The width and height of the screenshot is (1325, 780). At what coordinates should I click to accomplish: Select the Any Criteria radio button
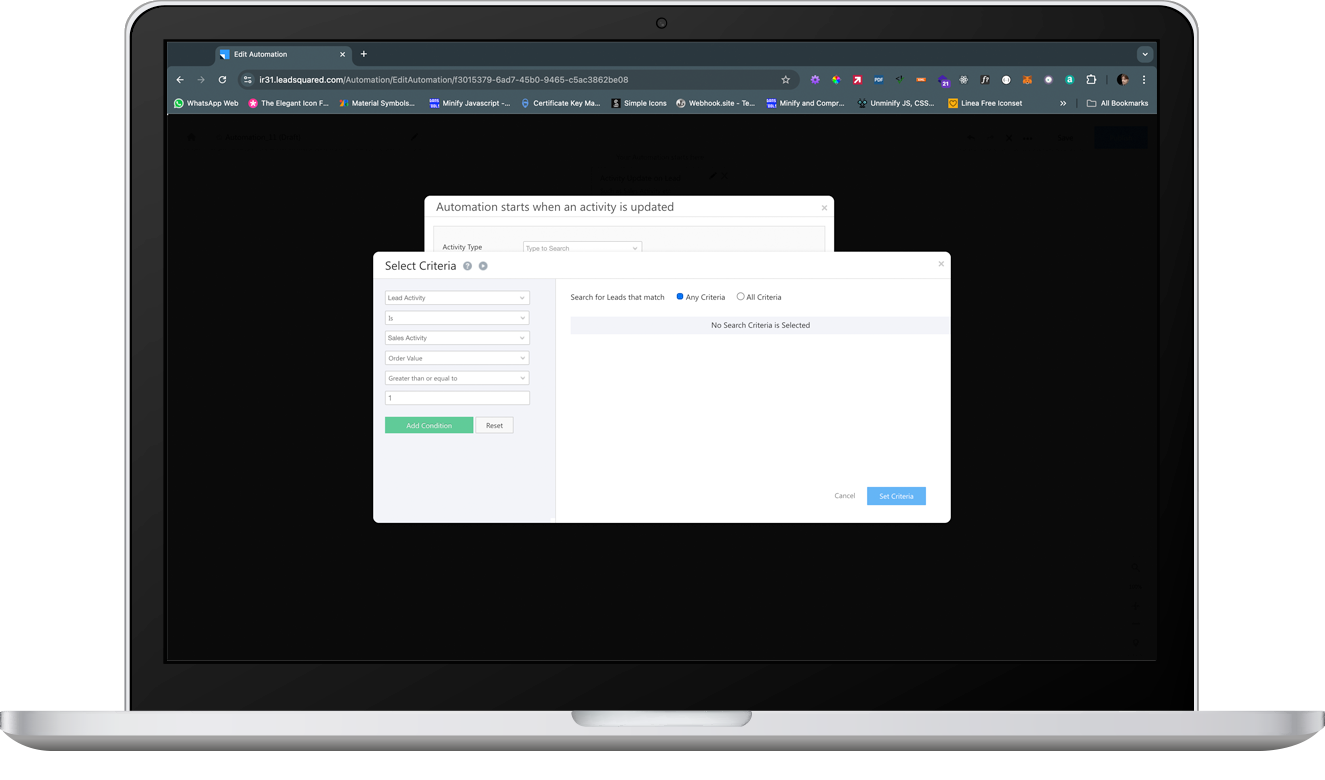[680, 297]
